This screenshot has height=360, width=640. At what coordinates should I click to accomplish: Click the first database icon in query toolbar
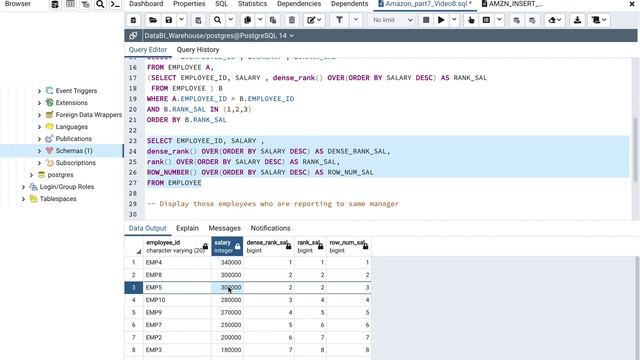coord(133,20)
